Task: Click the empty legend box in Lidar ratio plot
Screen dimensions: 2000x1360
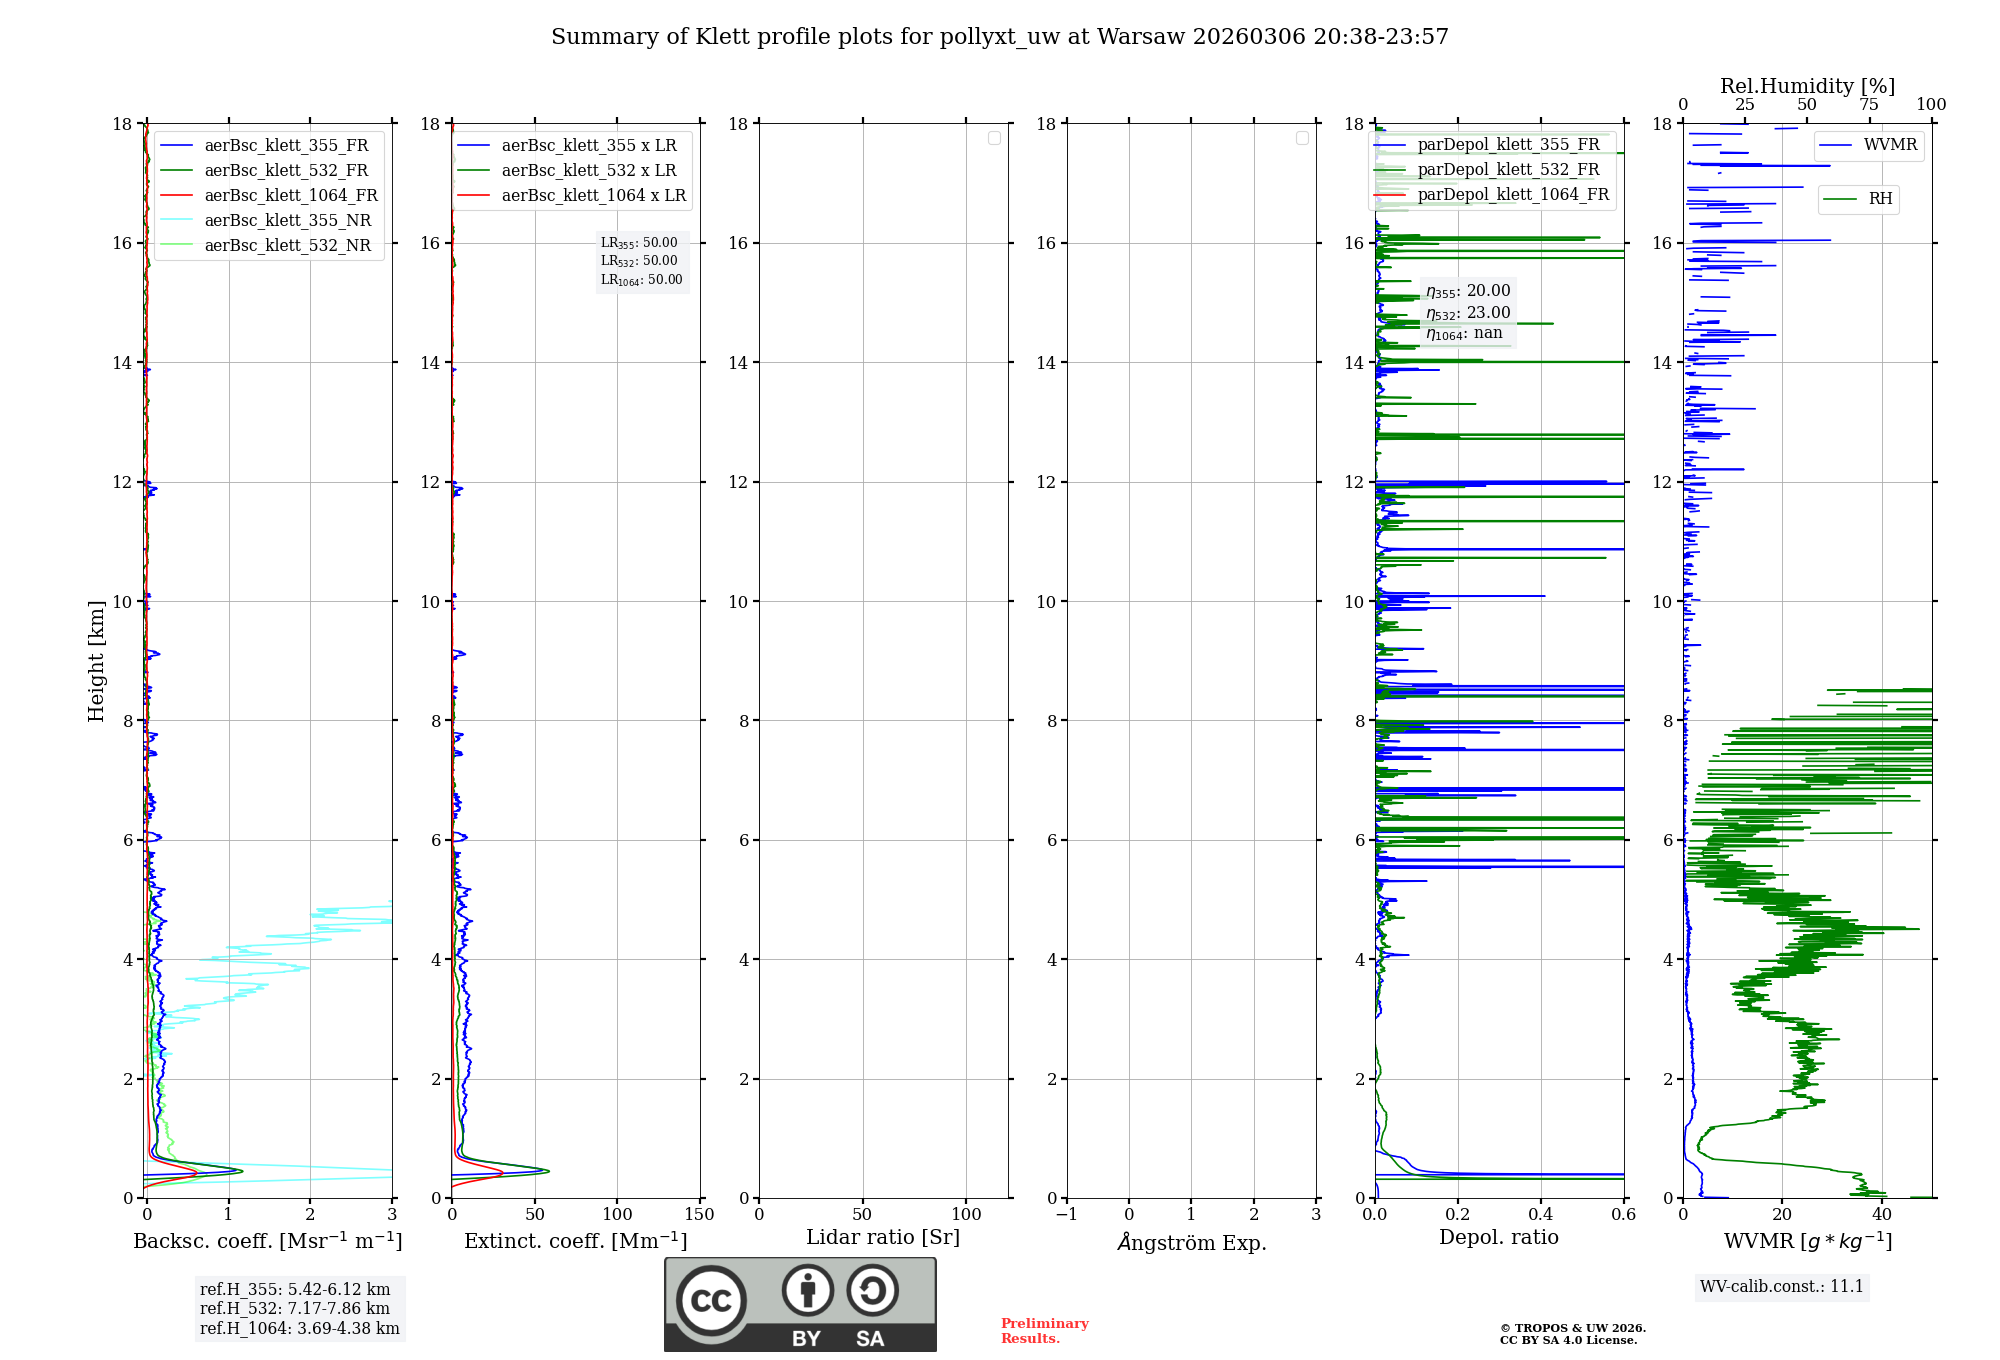Action: pyautogui.click(x=994, y=138)
